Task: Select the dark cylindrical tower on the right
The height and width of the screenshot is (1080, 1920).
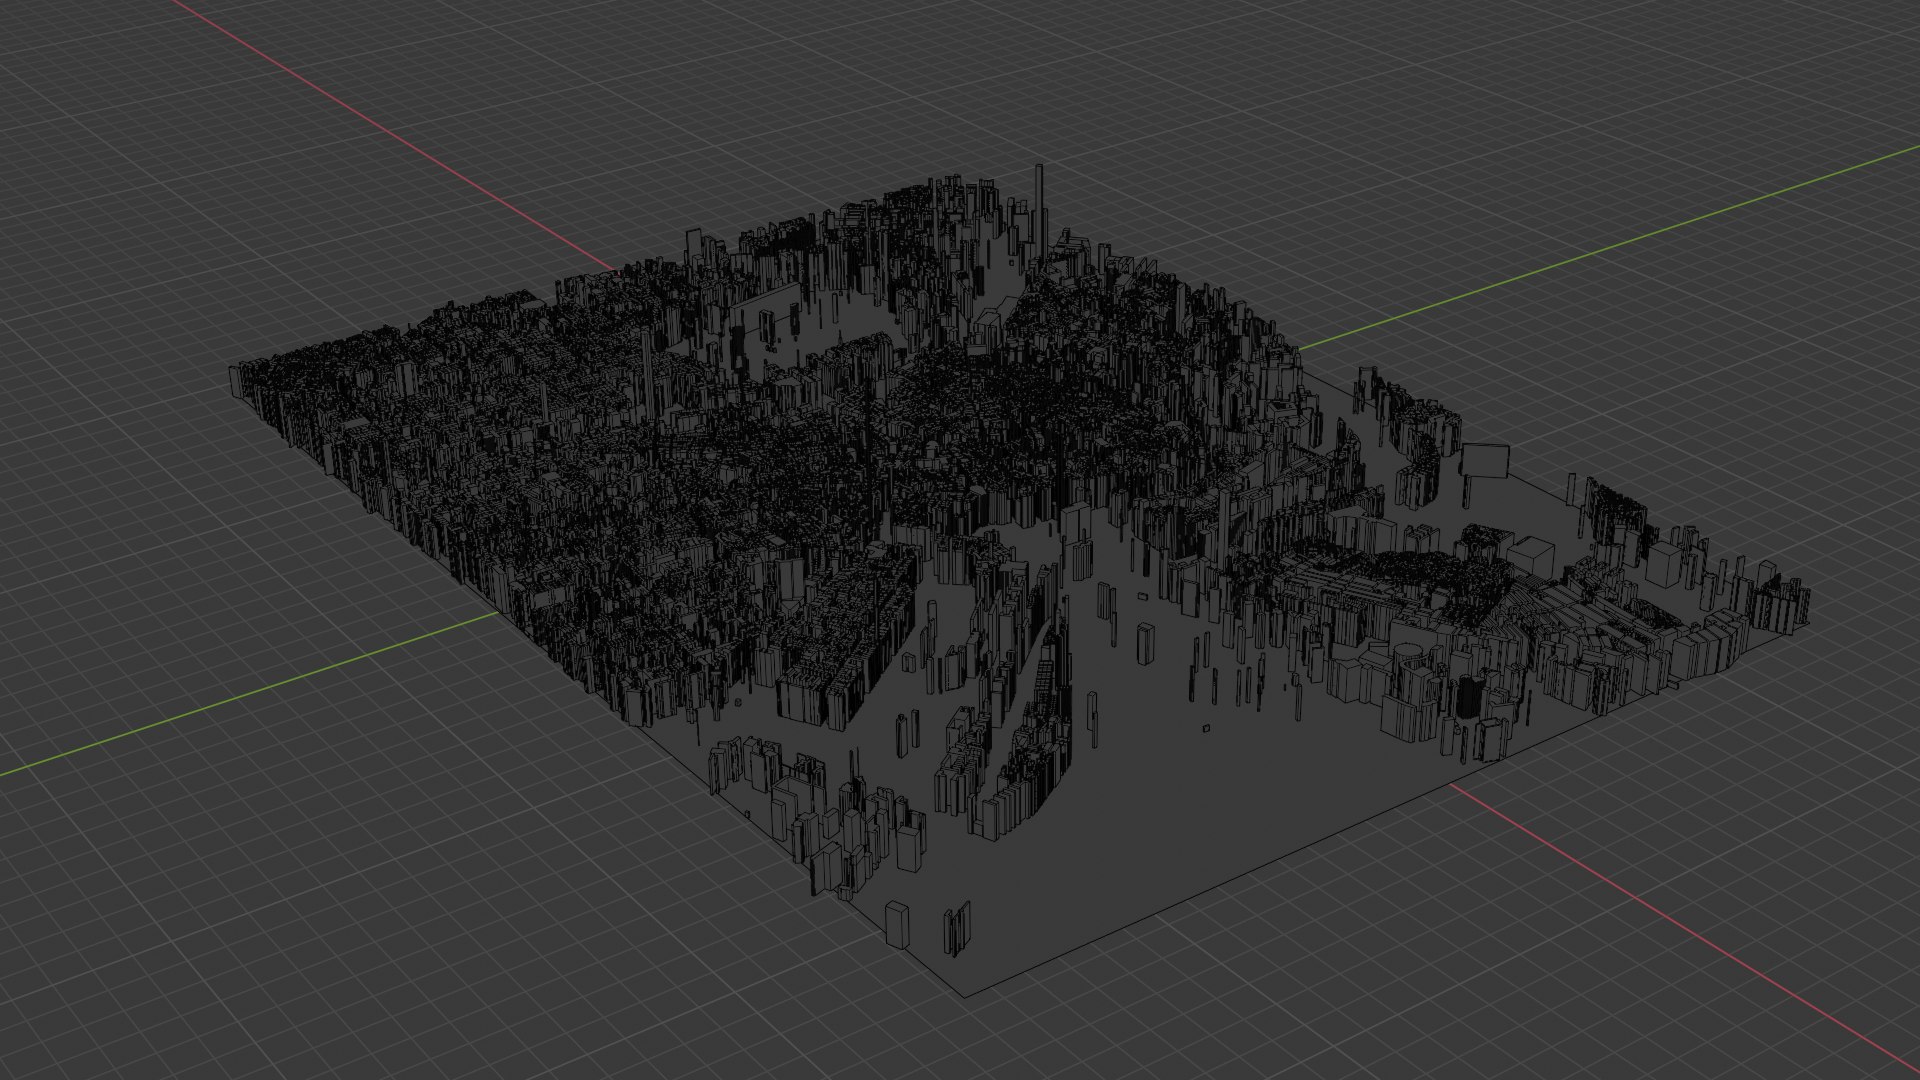Action: 1470,696
